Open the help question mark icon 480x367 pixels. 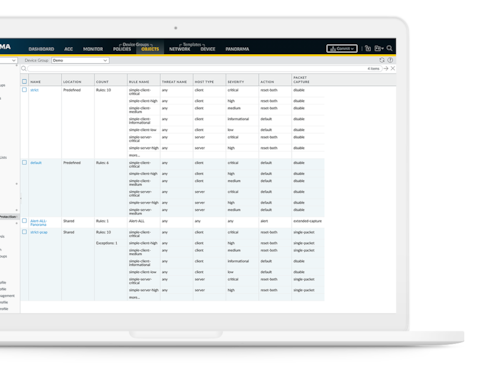(390, 60)
